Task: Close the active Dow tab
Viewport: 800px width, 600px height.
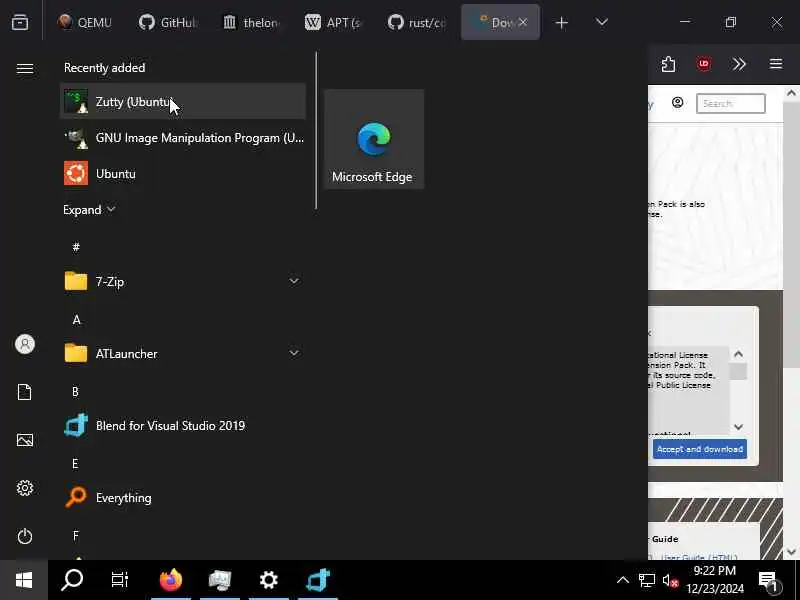Action: 522,22
